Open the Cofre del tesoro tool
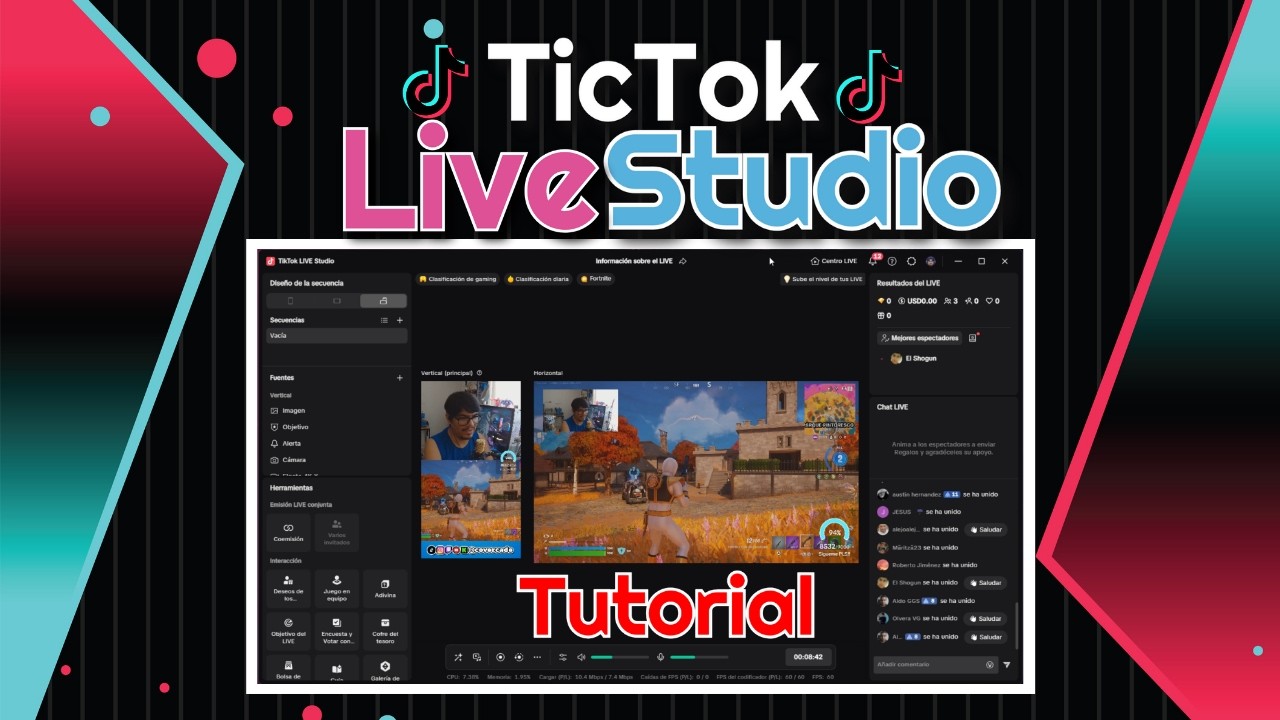Image resolution: width=1280 pixels, height=720 pixels. click(x=385, y=631)
